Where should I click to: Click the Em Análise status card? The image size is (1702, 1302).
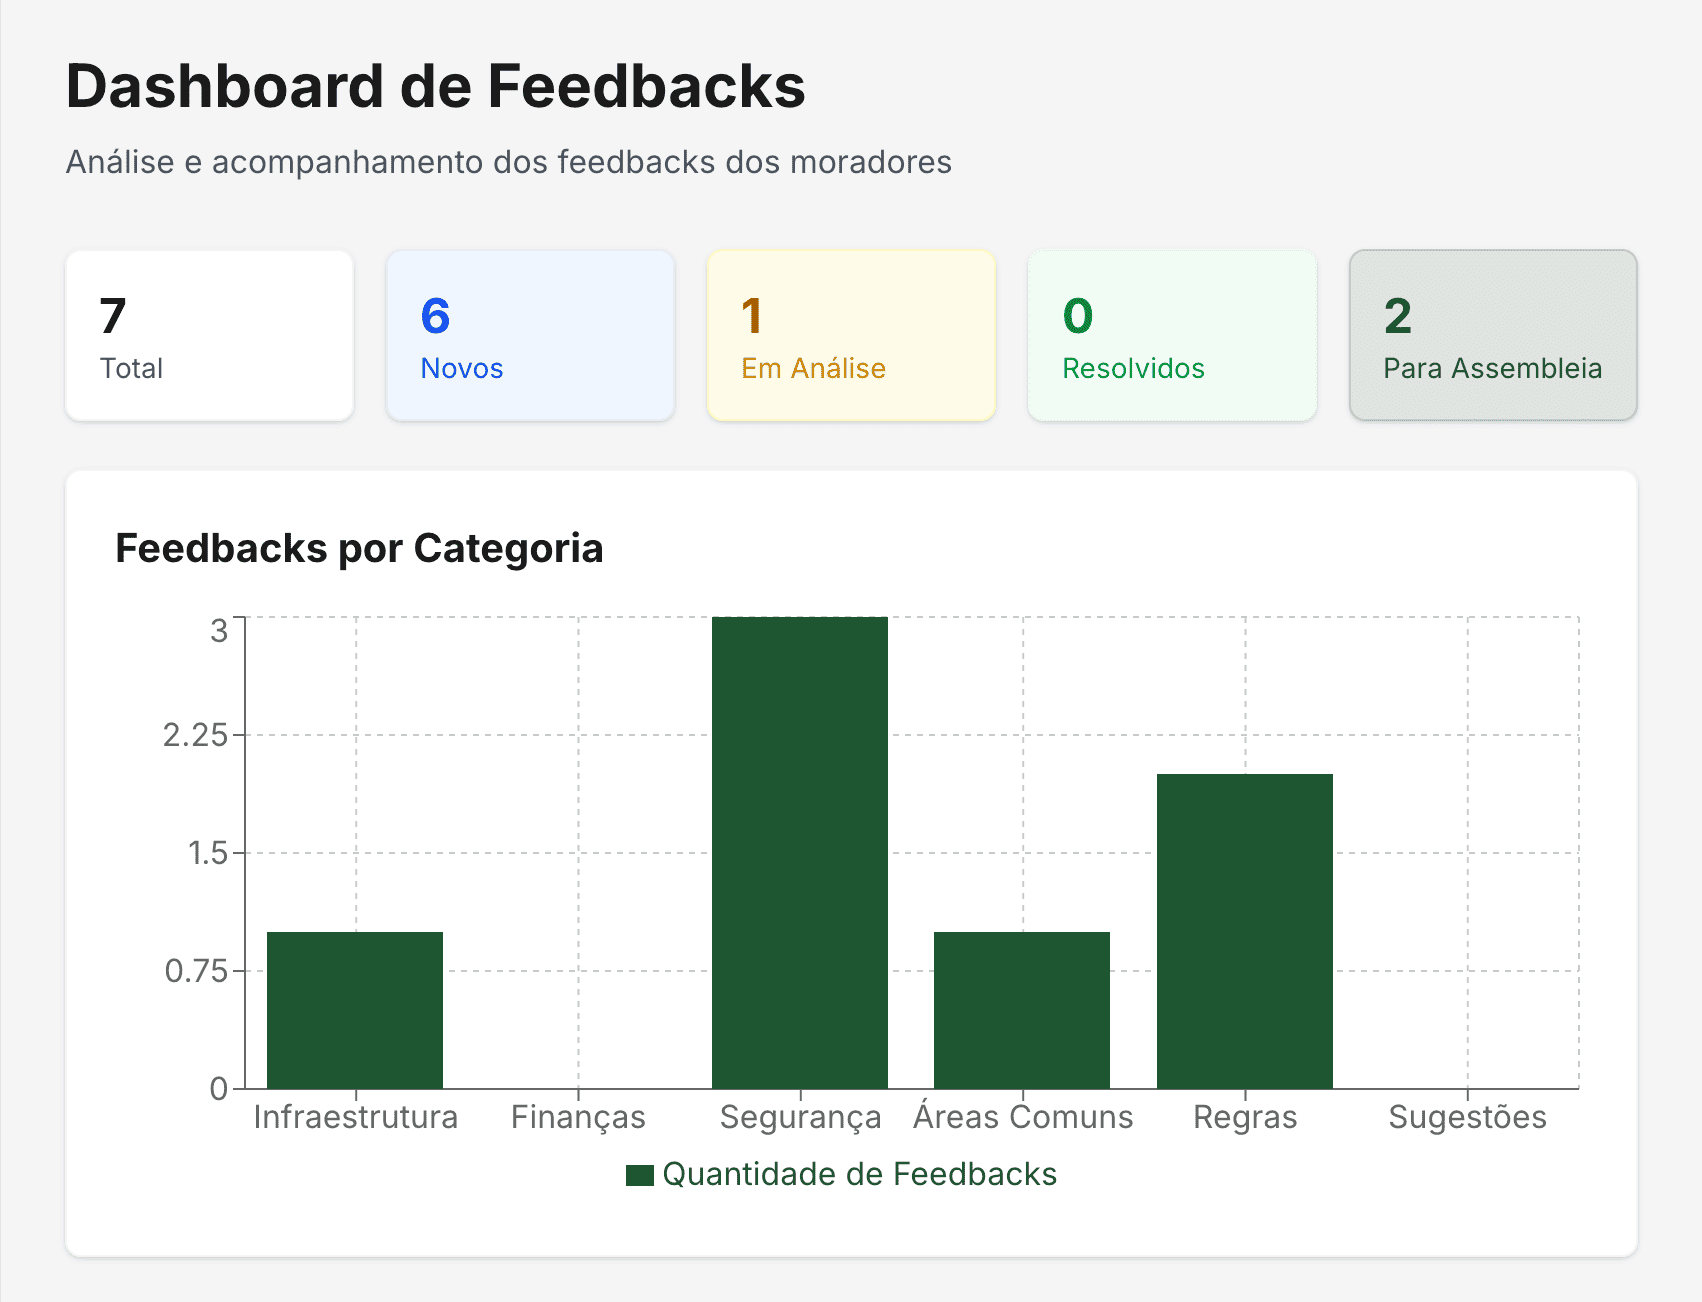click(850, 335)
